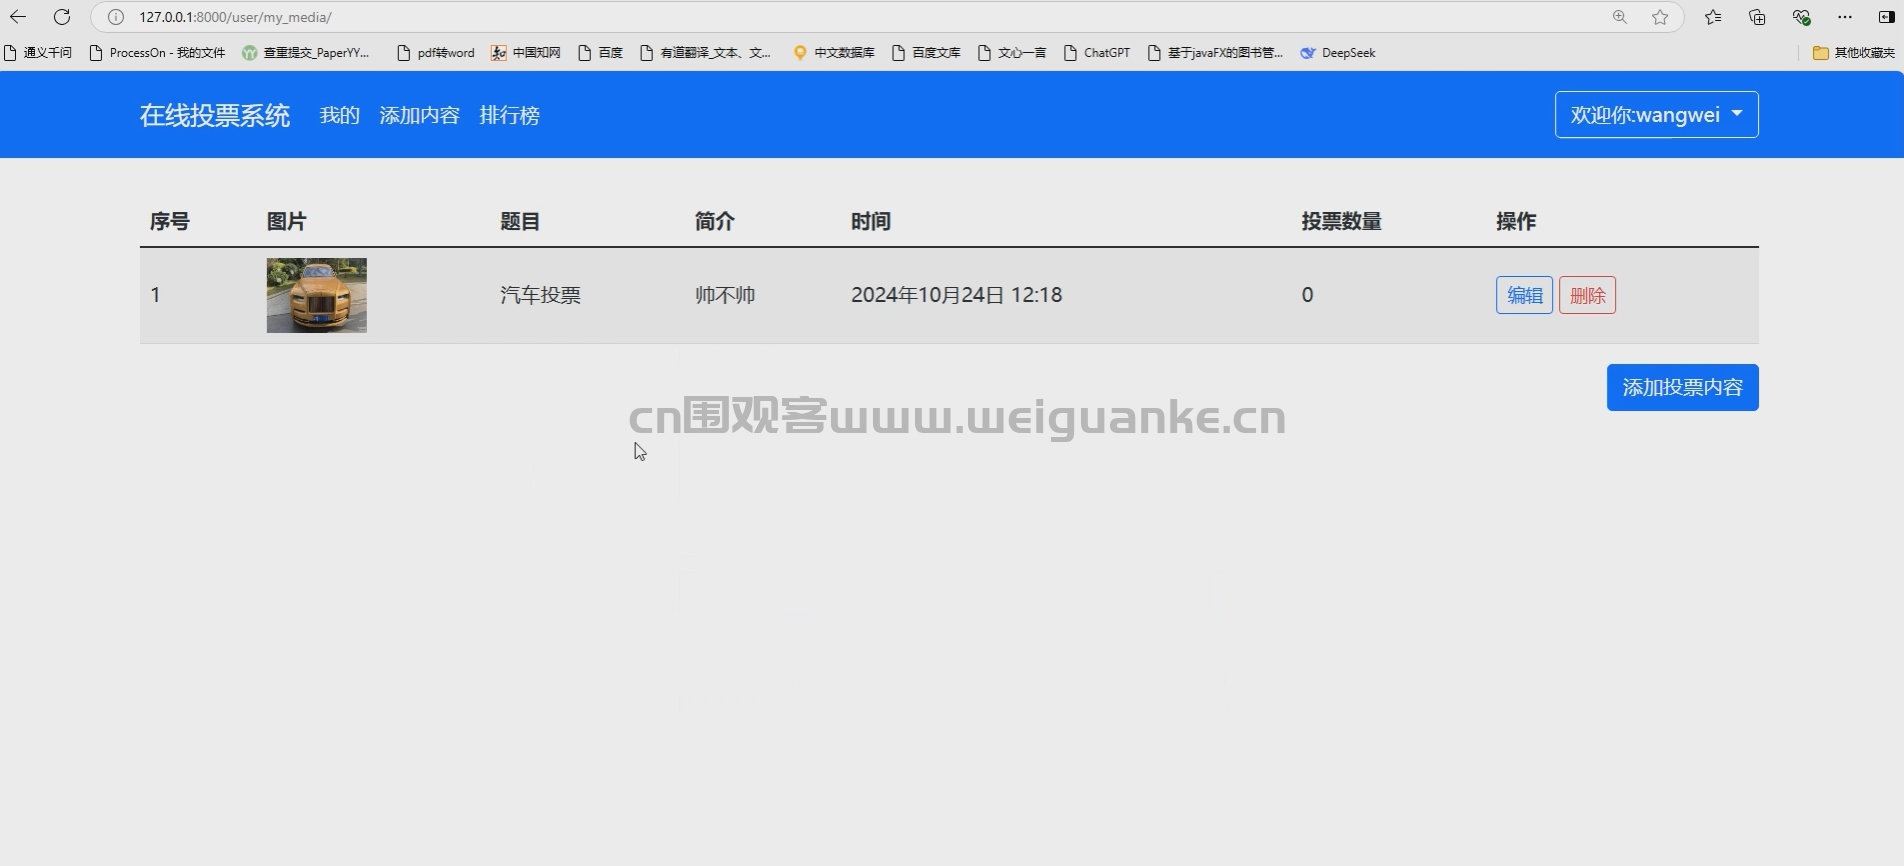Image resolution: width=1904 pixels, height=866 pixels.
Task: Click the 2024年10月24日 12:18 time cell
Action: [956, 295]
